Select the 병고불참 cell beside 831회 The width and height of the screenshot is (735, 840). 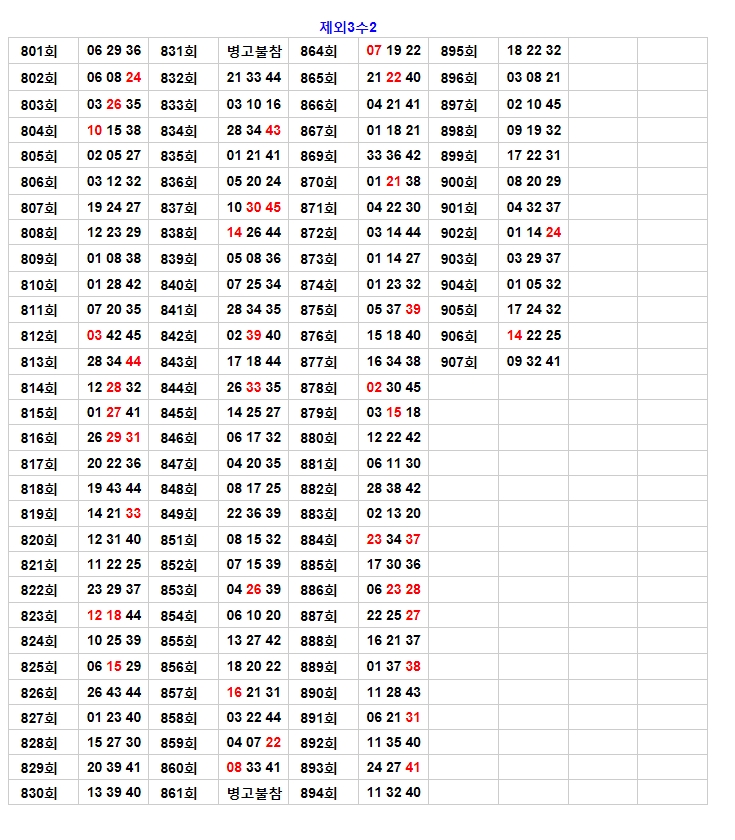click(x=254, y=51)
